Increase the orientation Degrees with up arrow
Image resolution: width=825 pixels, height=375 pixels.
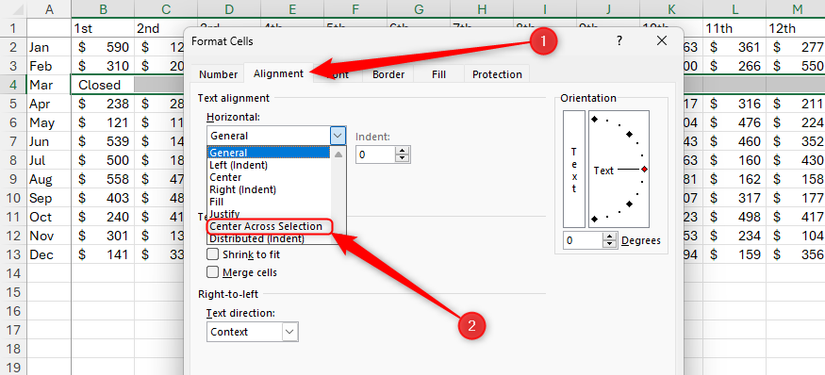tap(610, 237)
